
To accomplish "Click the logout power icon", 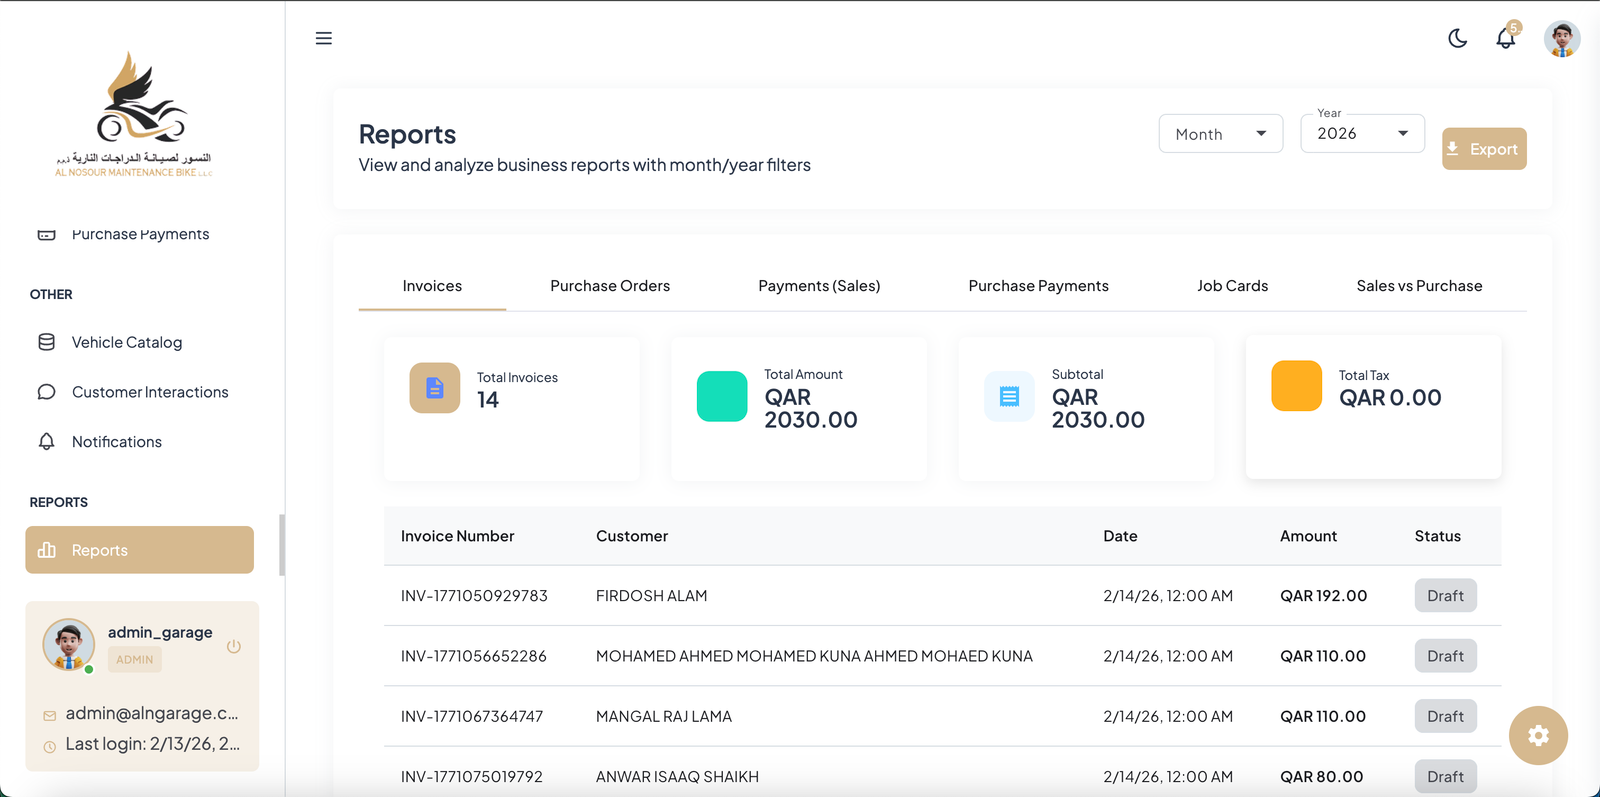I will (x=234, y=646).
